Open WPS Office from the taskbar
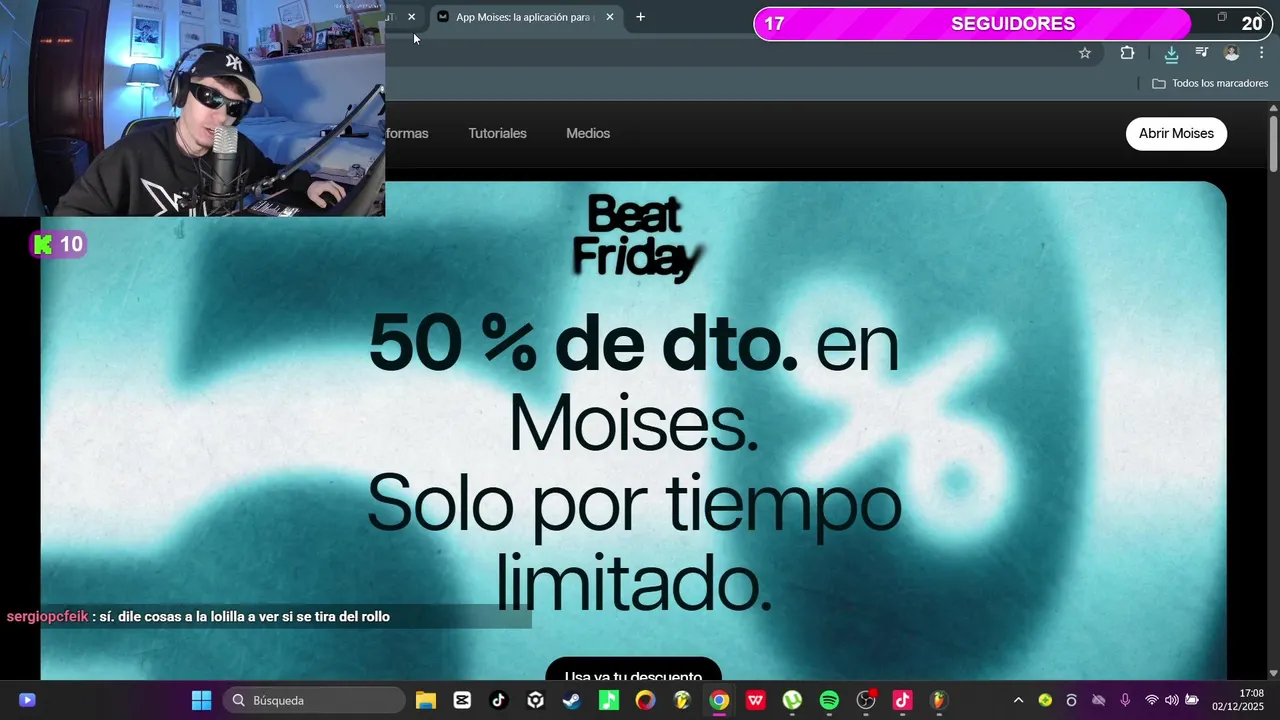The image size is (1280, 720). coord(756,700)
